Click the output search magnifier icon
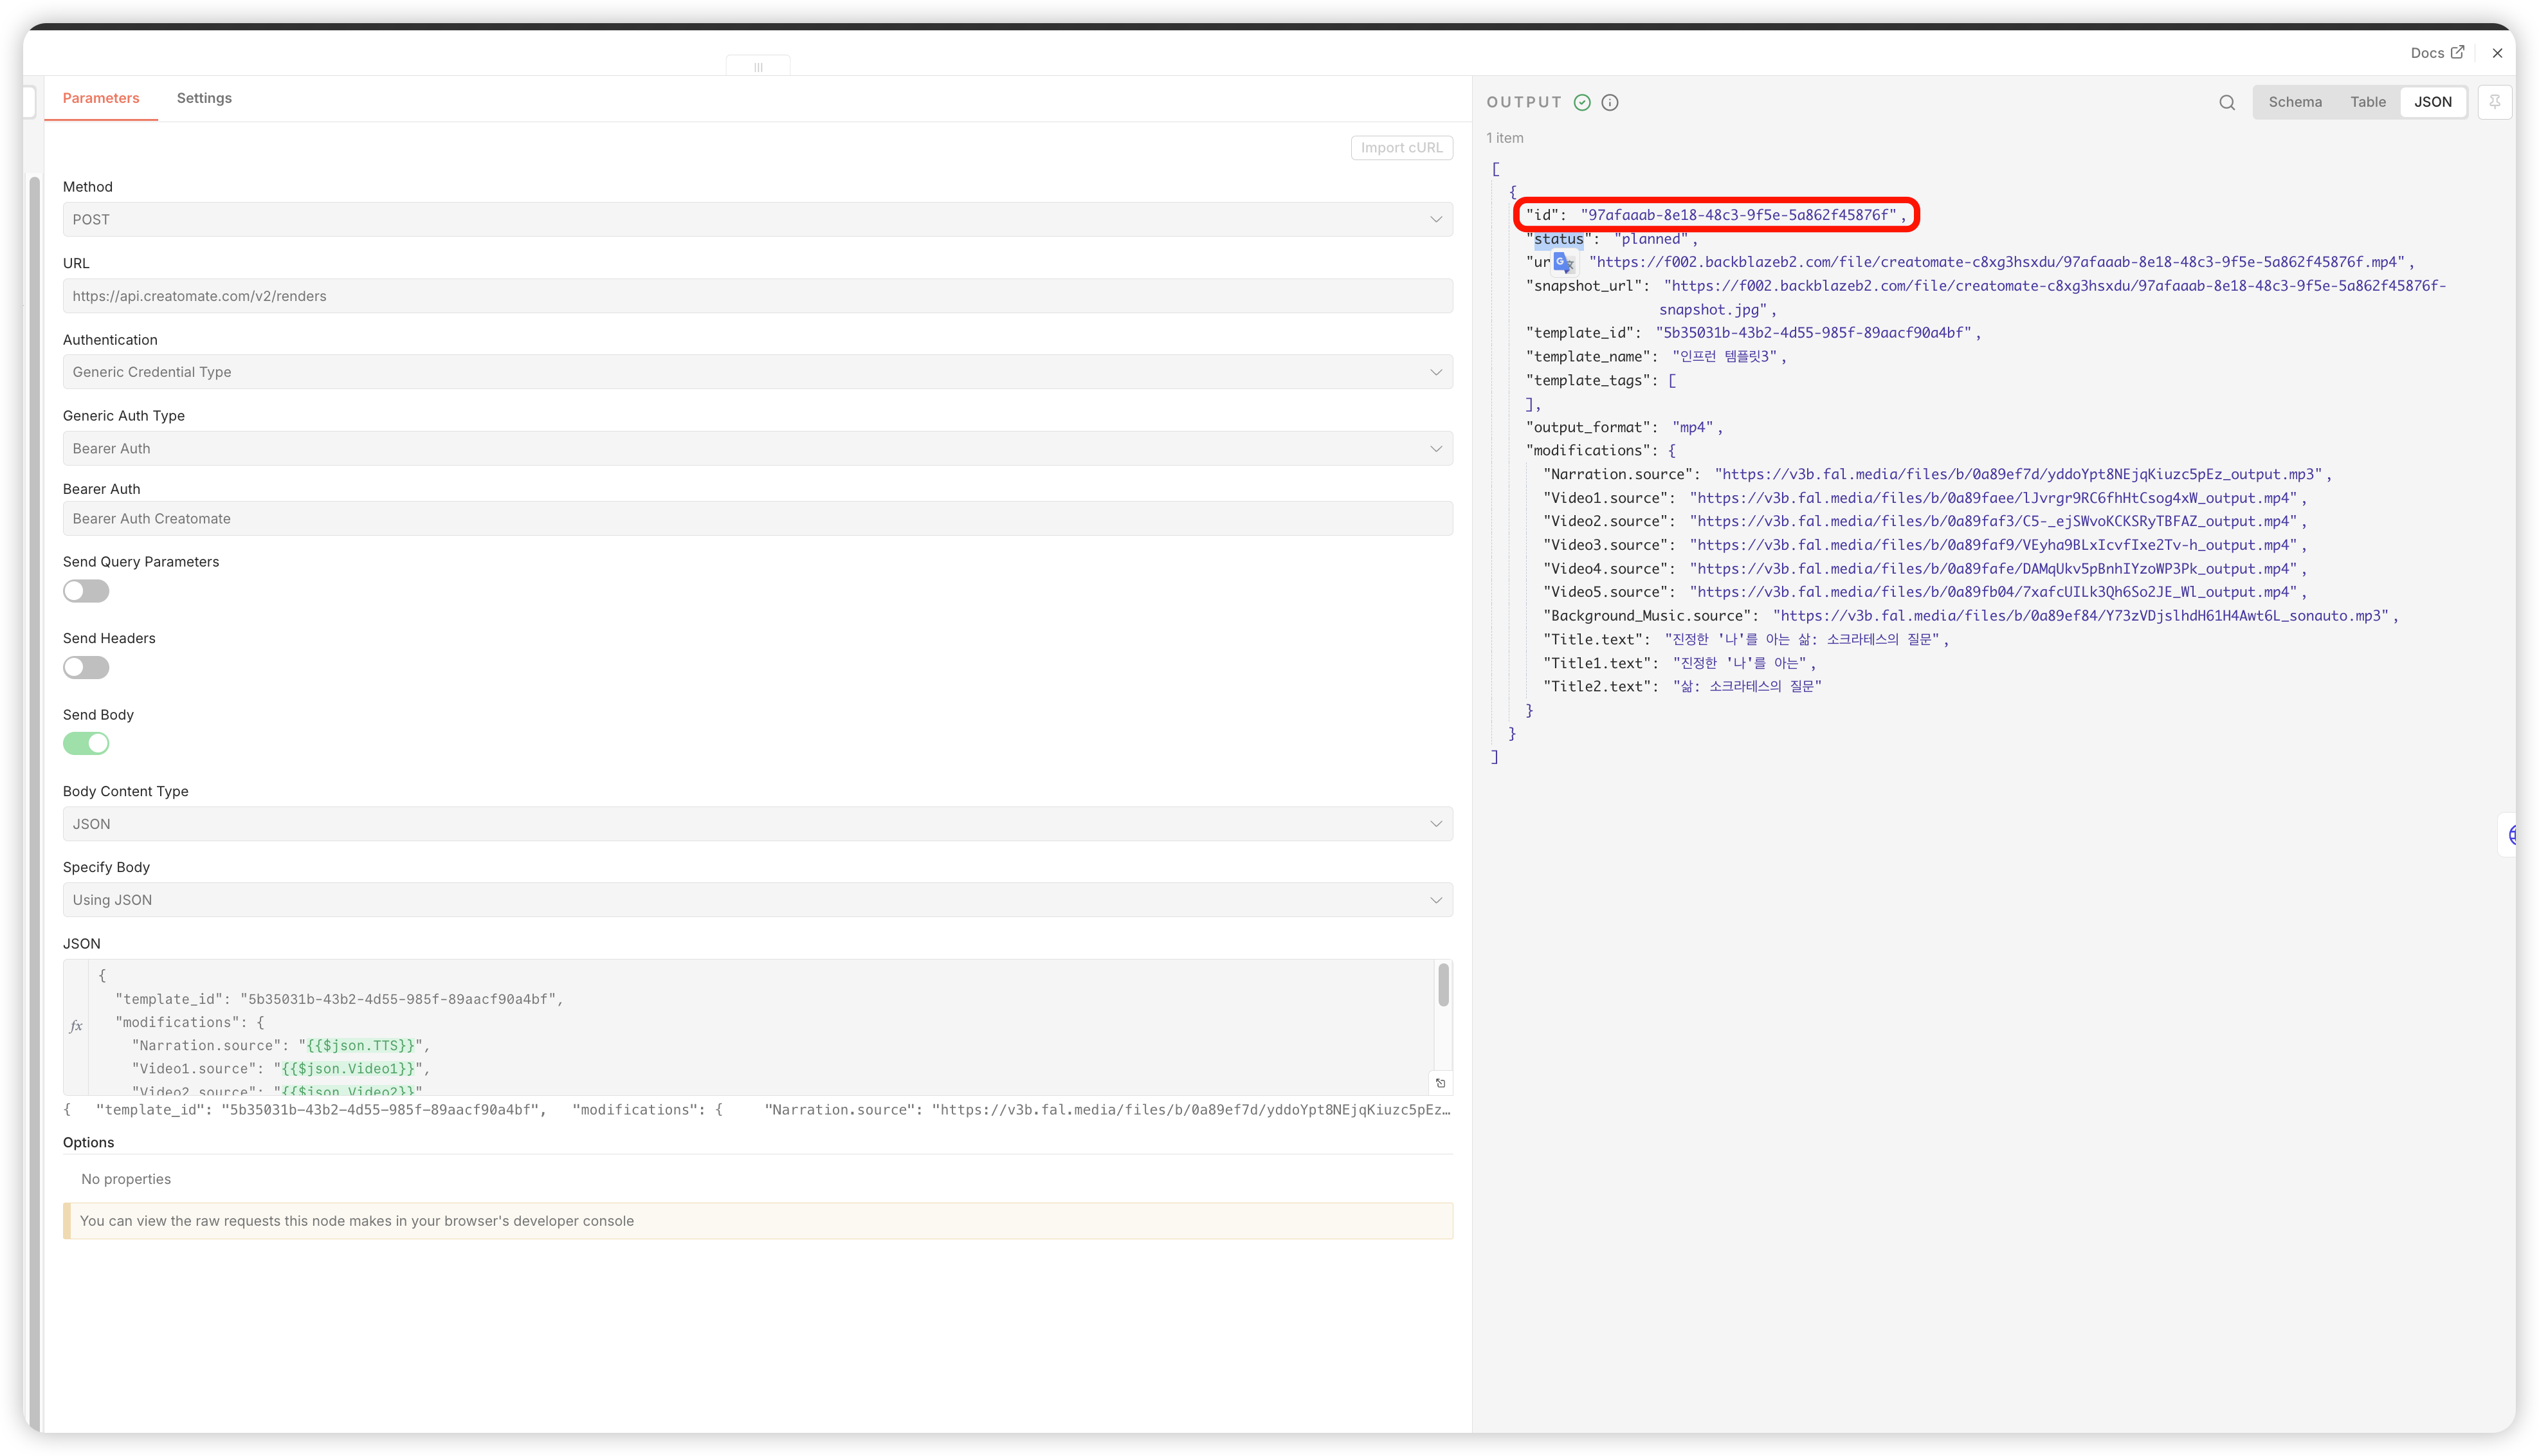Viewport: 2539px width, 1456px height. tap(2226, 102)
